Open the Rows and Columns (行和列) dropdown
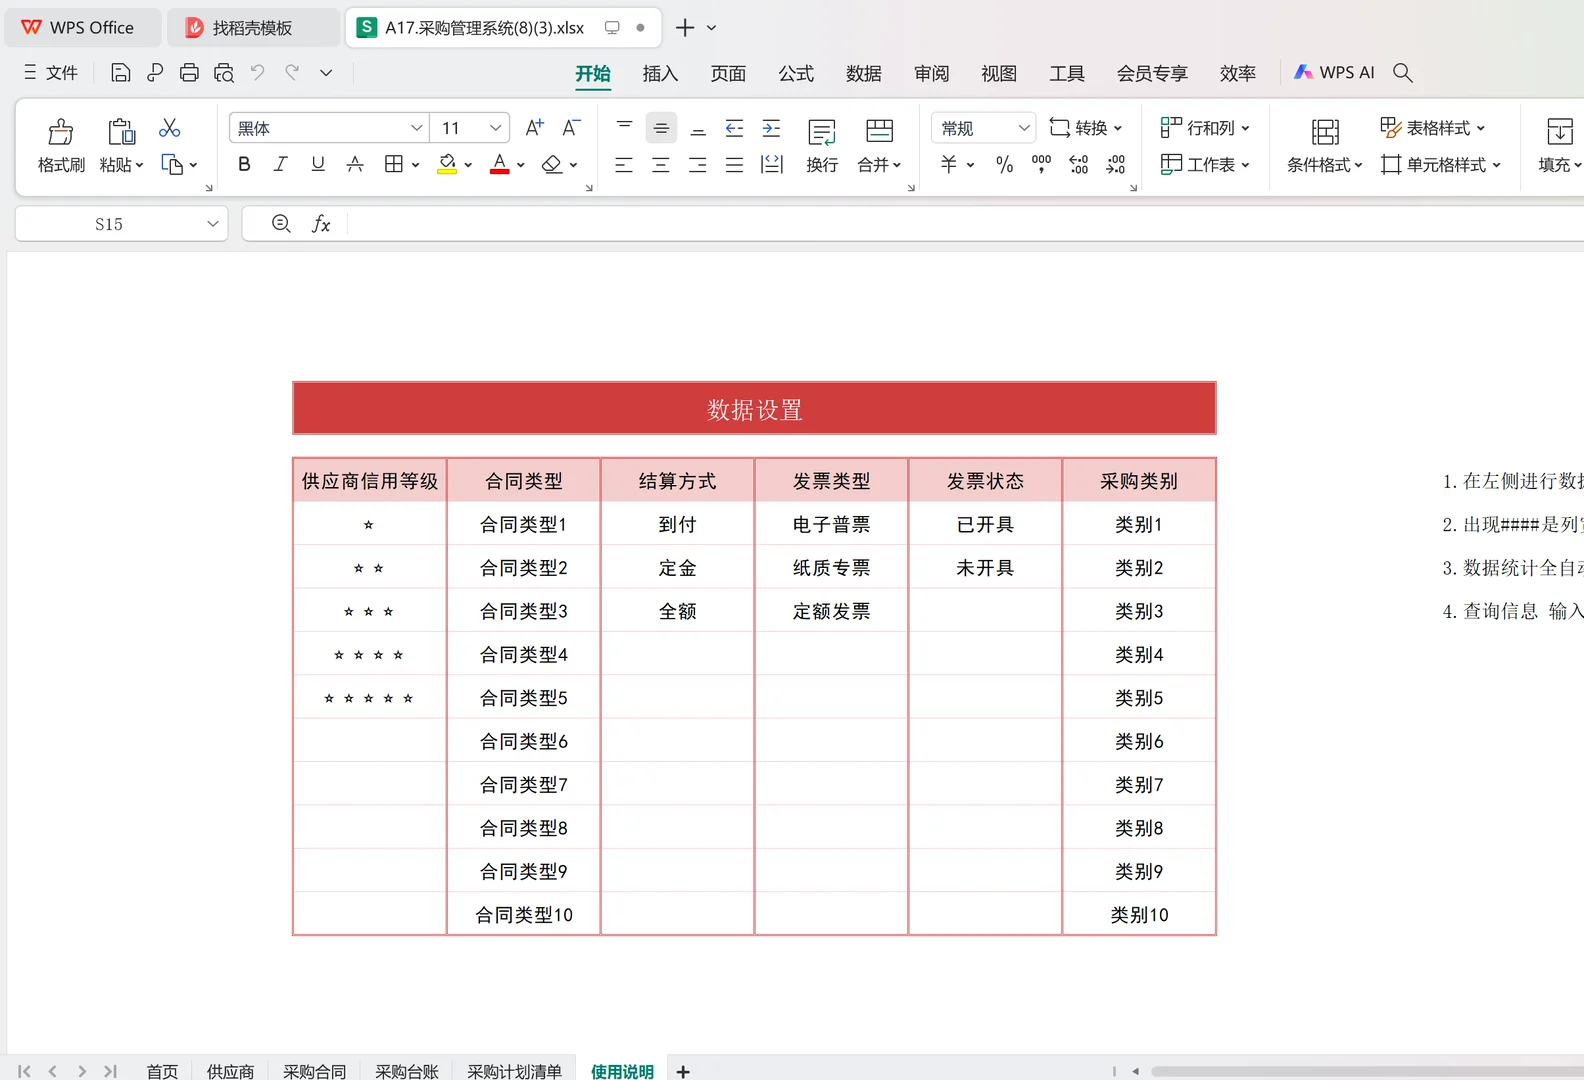 pos(1204,128)
